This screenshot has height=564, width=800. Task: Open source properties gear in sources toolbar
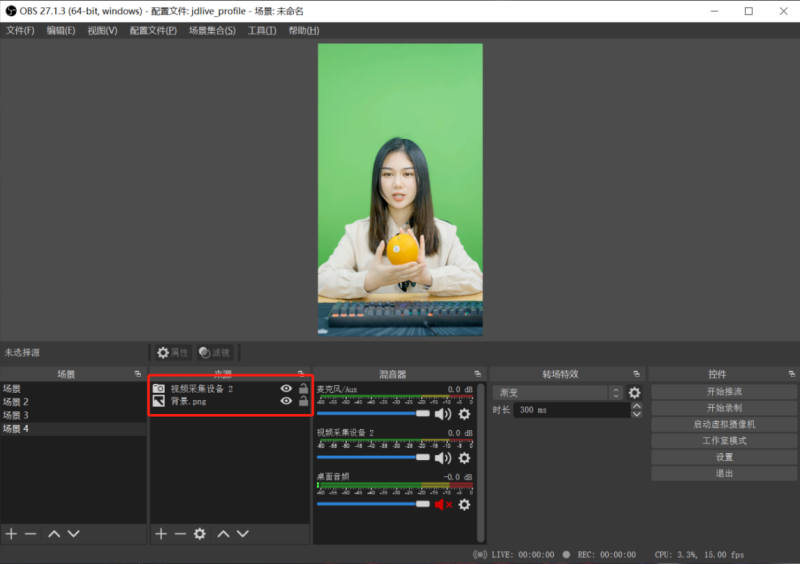[200, 534]
